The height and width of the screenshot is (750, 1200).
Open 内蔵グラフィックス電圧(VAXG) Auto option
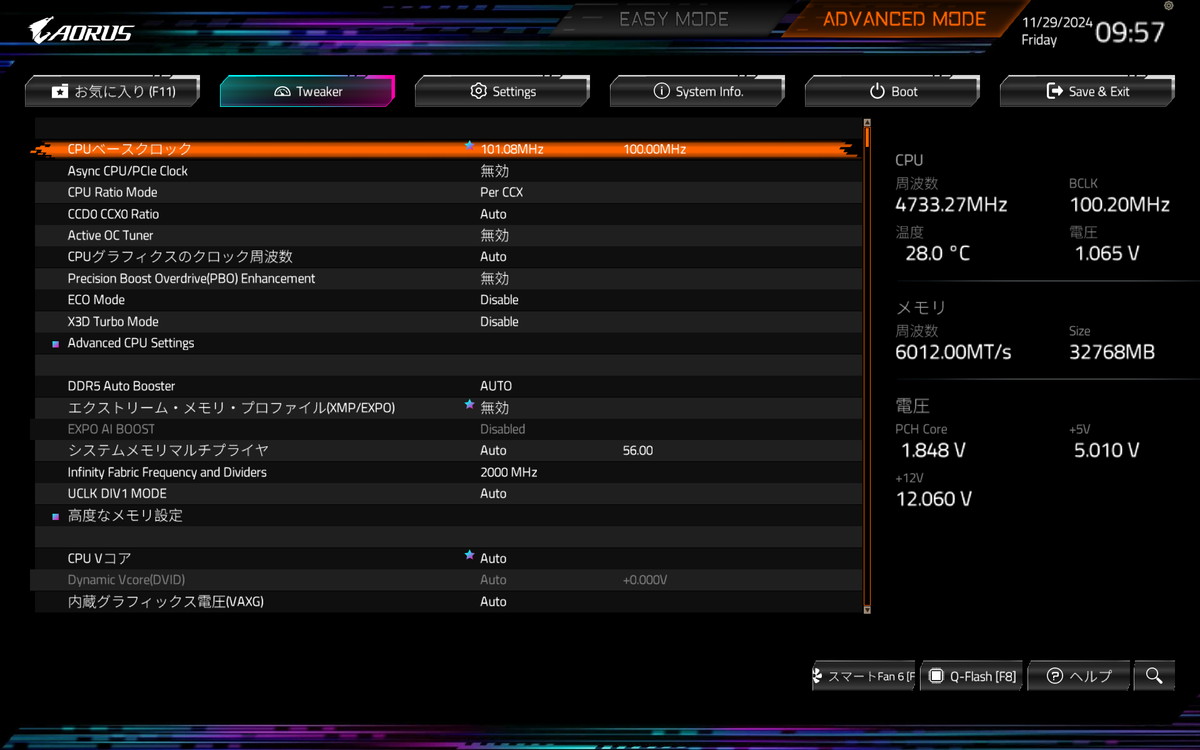tap(493, 602)
